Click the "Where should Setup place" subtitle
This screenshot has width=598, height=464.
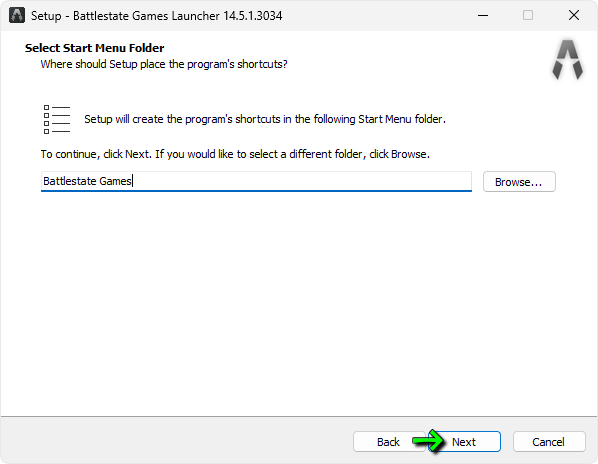click(x=164, y=64)
